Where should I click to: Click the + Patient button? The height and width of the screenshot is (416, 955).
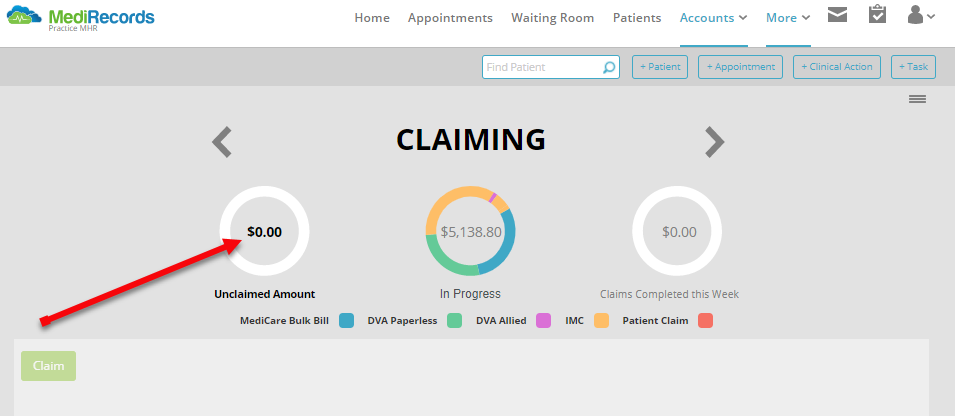[659, 67]
